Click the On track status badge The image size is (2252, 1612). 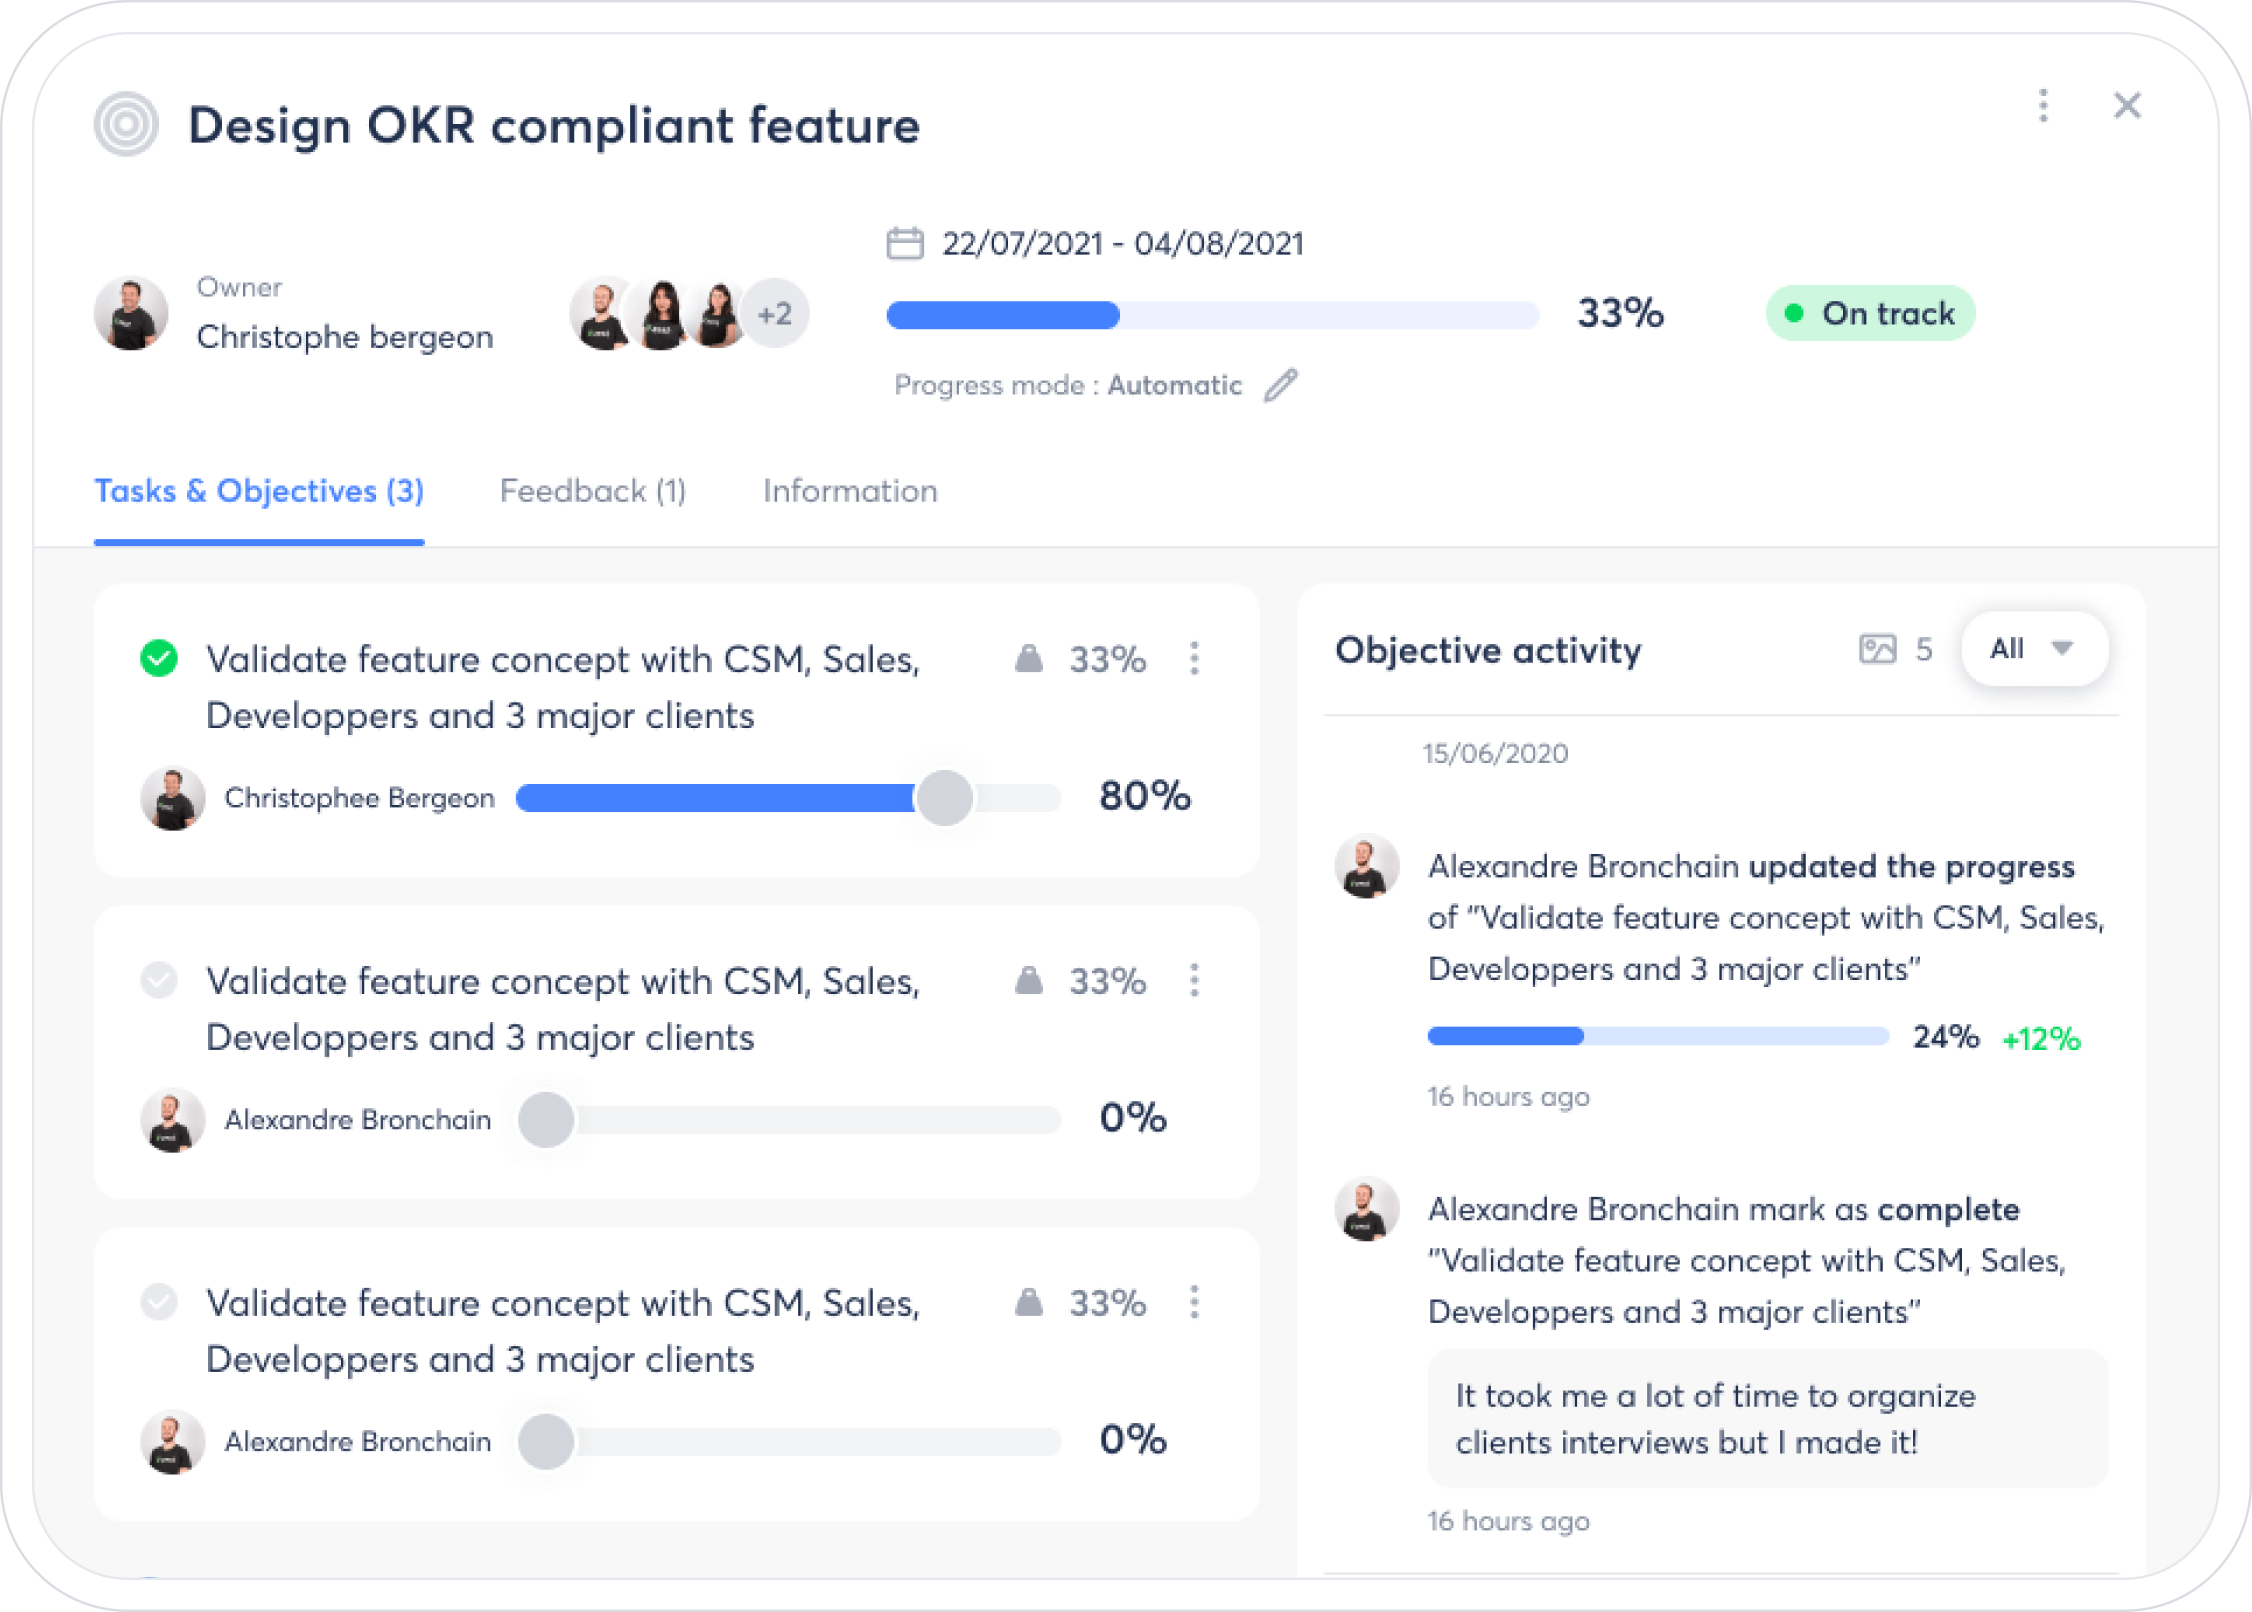(x=1869, y=314)
